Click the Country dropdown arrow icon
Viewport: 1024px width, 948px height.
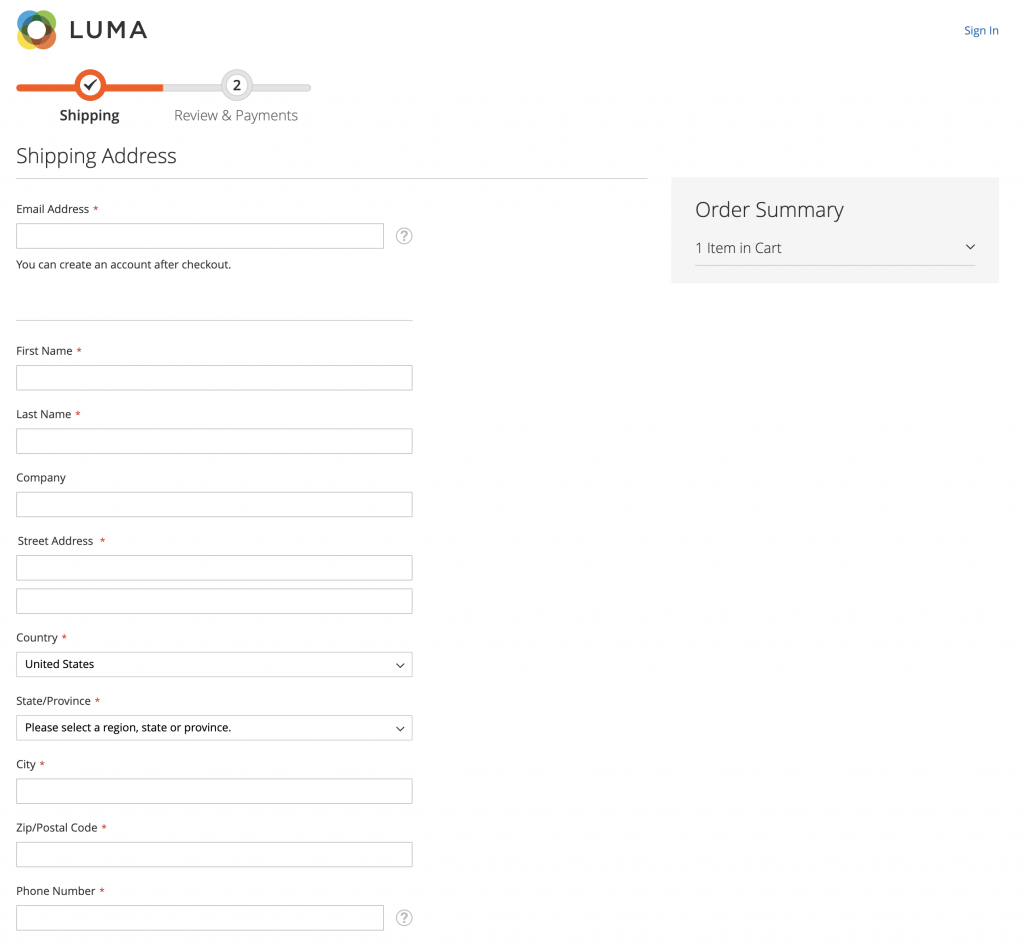400,664
